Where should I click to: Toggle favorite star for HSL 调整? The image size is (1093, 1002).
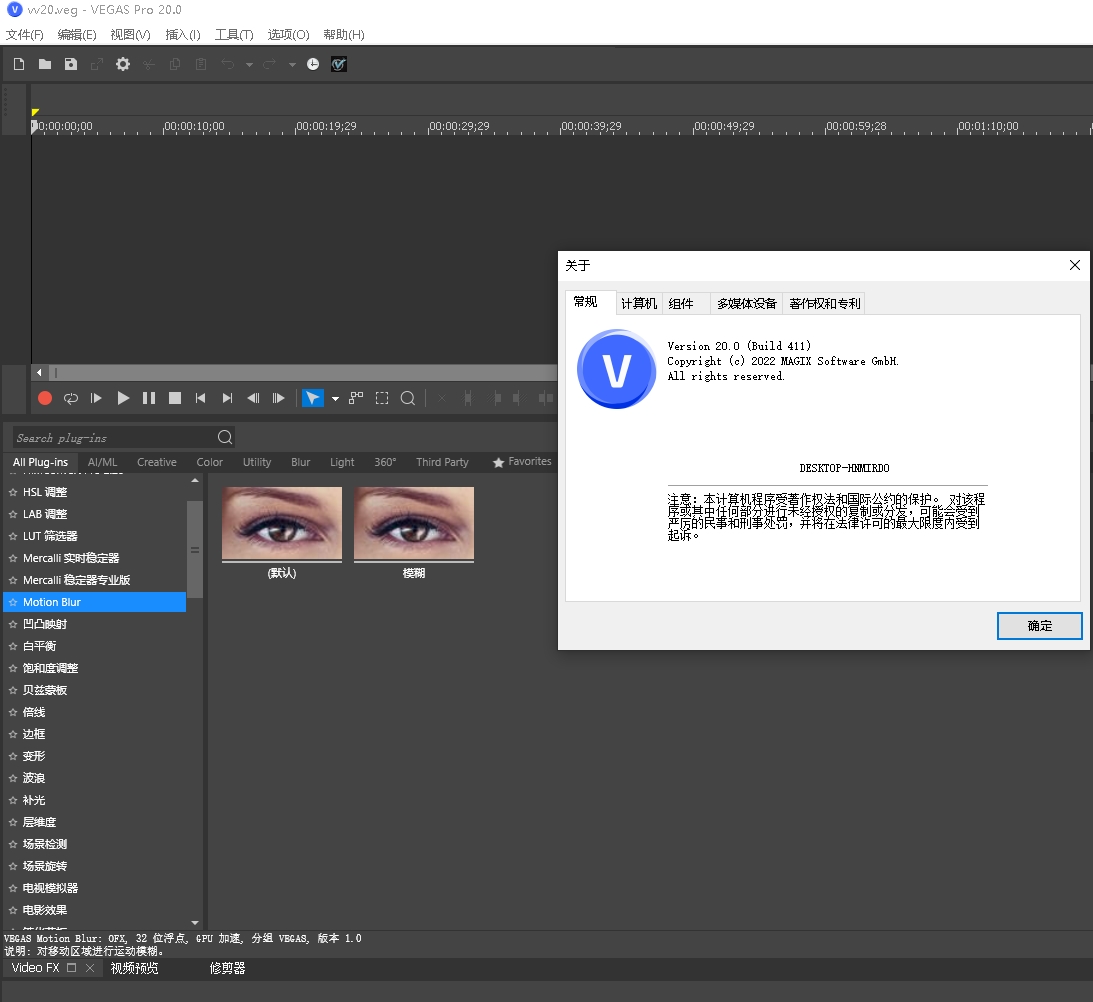click(x=13, y=492)
